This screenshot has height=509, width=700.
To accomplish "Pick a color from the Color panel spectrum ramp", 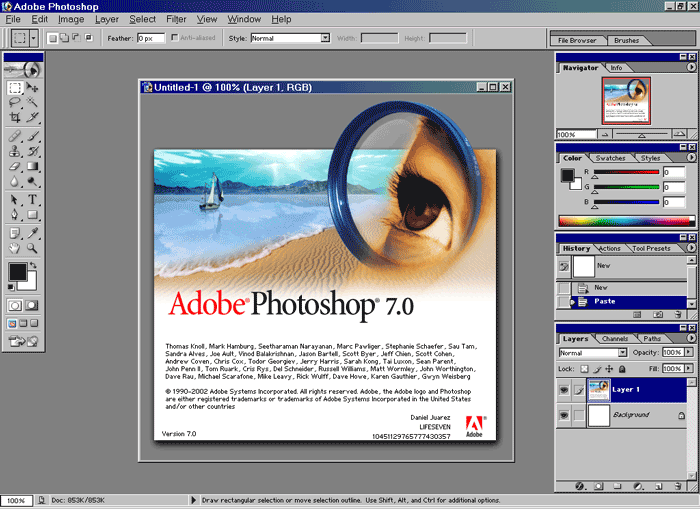I will (x=626, y=221).
